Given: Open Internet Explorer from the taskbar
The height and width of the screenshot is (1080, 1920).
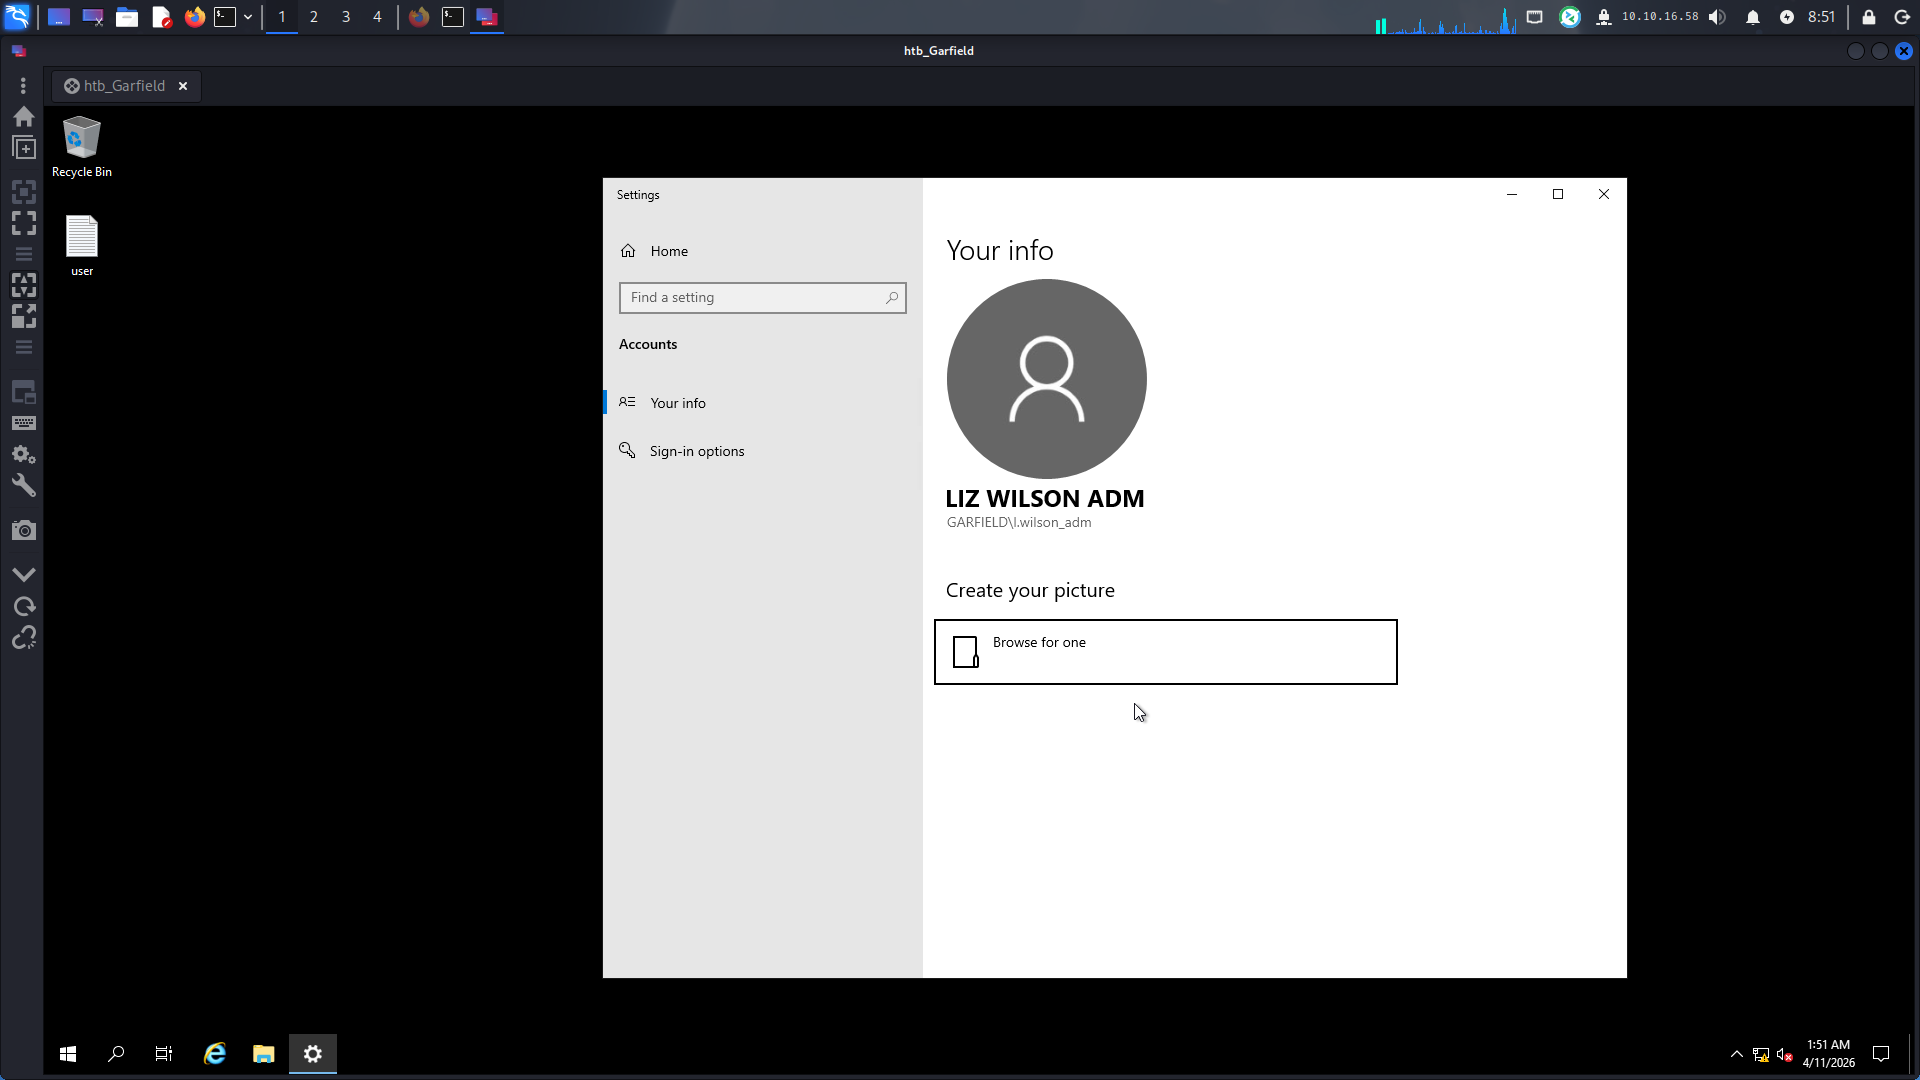Looking at the screenshot, I should 215,1053.
